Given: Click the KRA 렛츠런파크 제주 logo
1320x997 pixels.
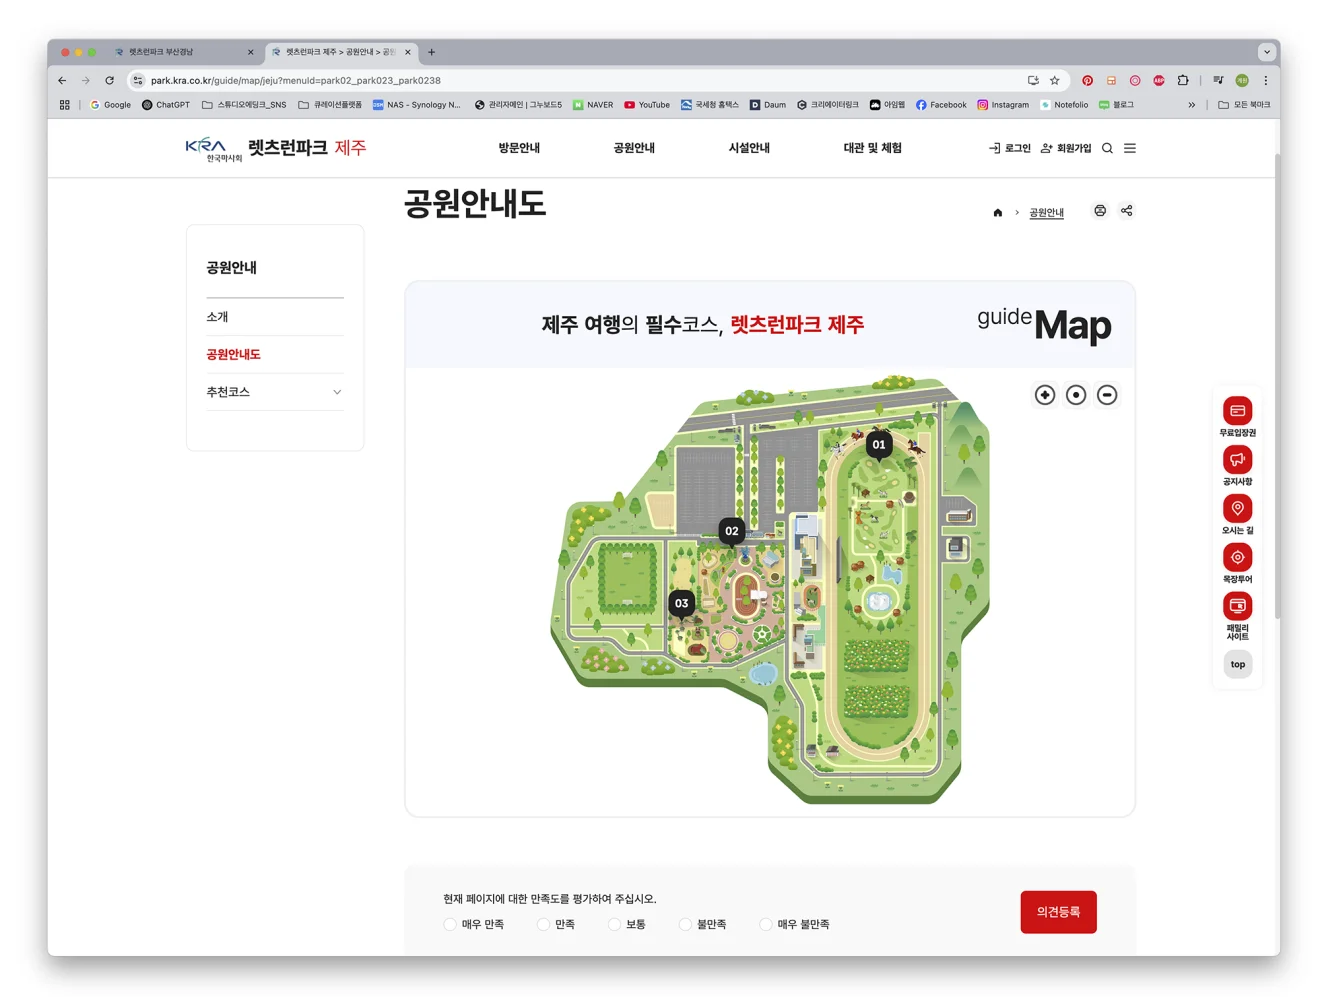Looking at the screenshot, I should [275, 148].
